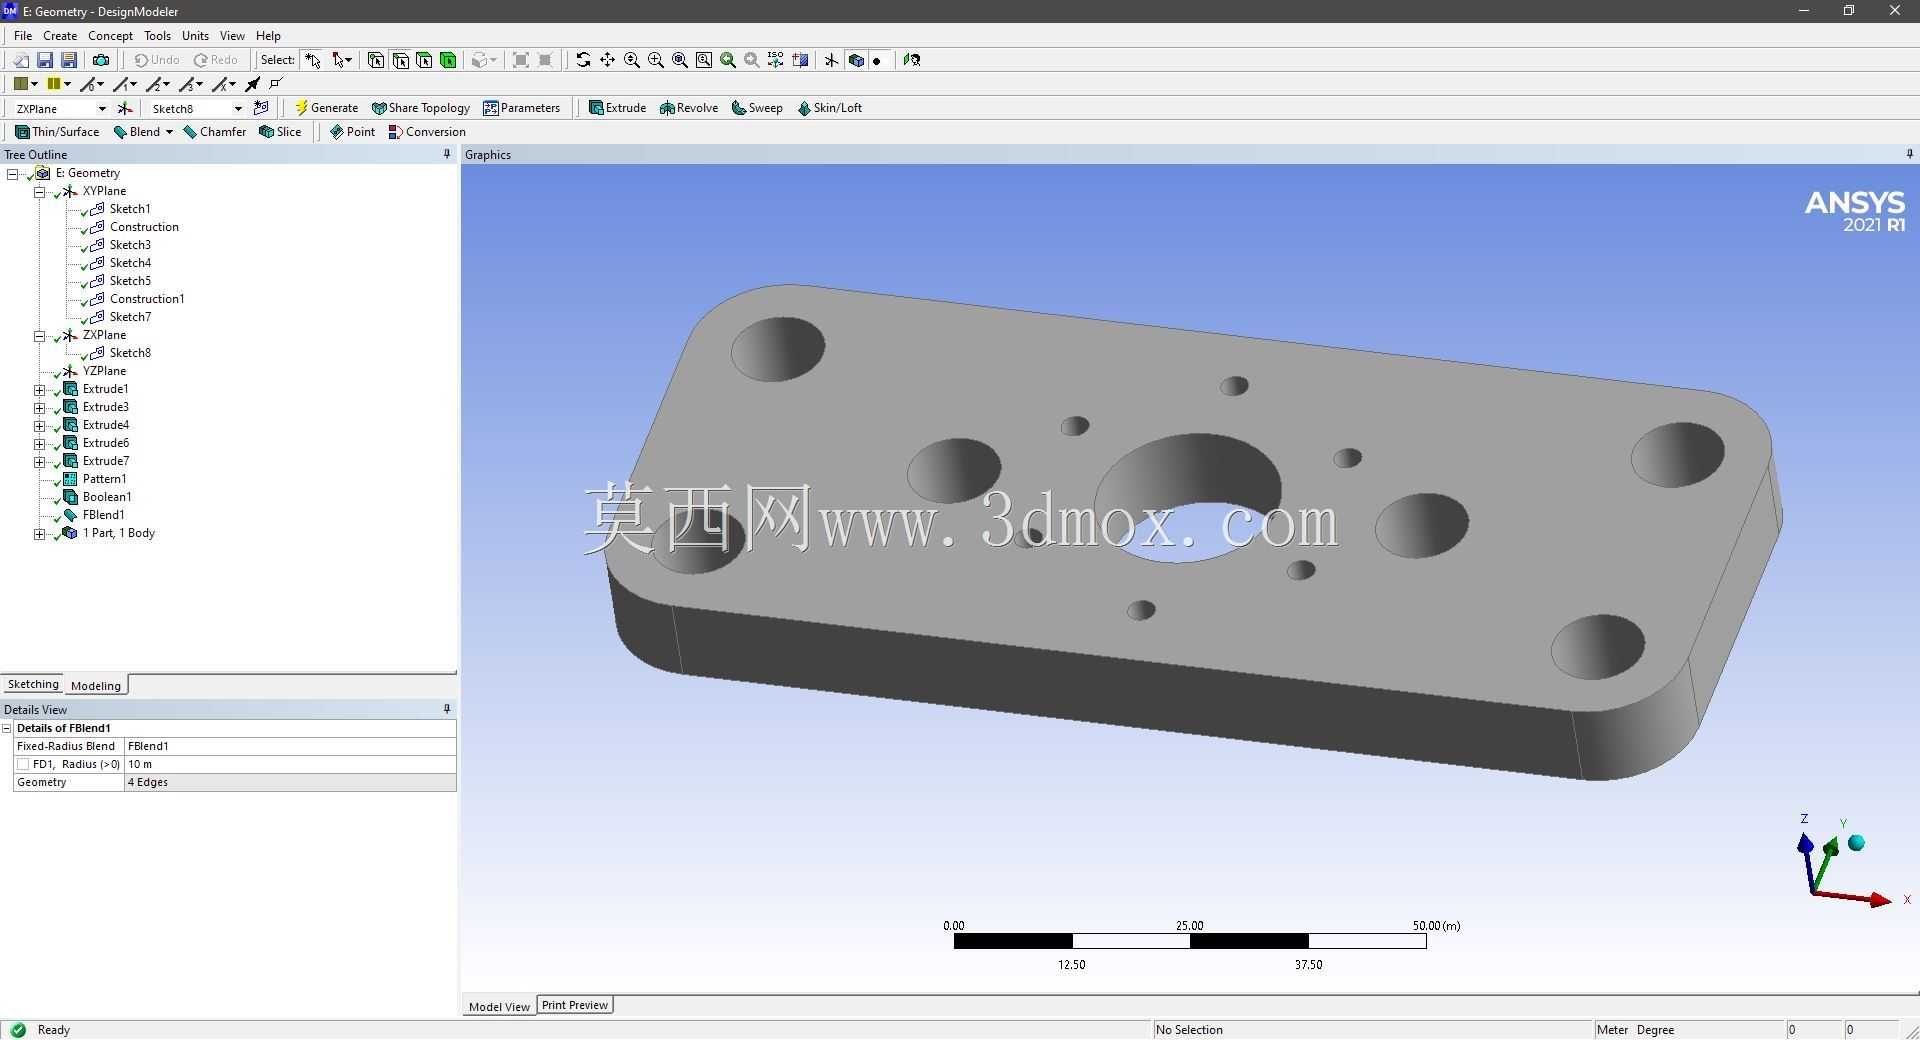Toggle display of the plane icon
This screenshot has height=1040, width=1920.
point(831,60)
